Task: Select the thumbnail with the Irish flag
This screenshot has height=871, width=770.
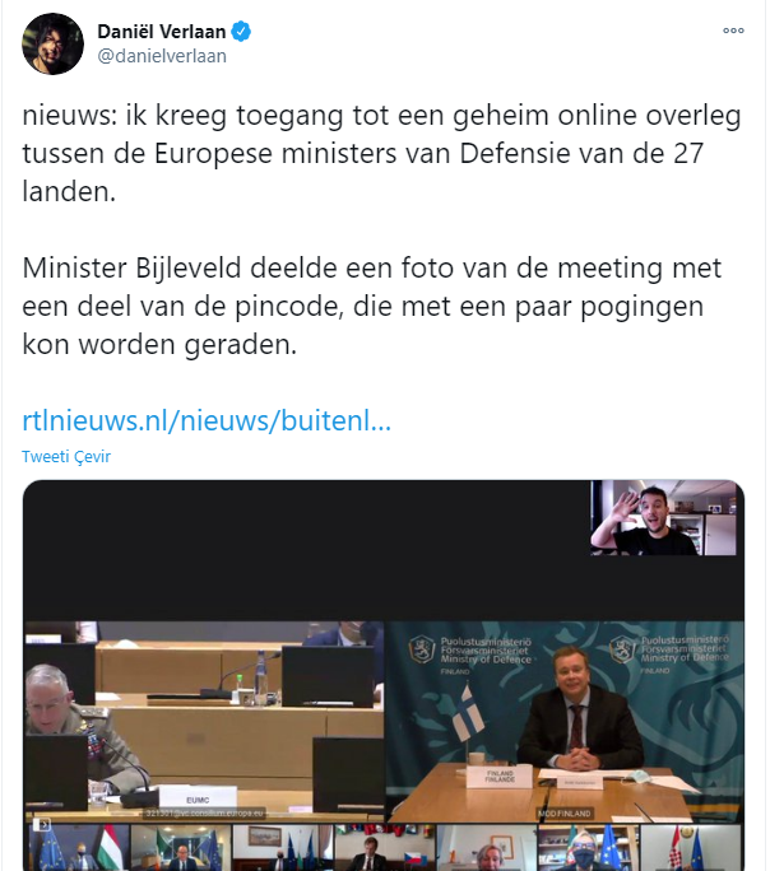Action: 181,848
